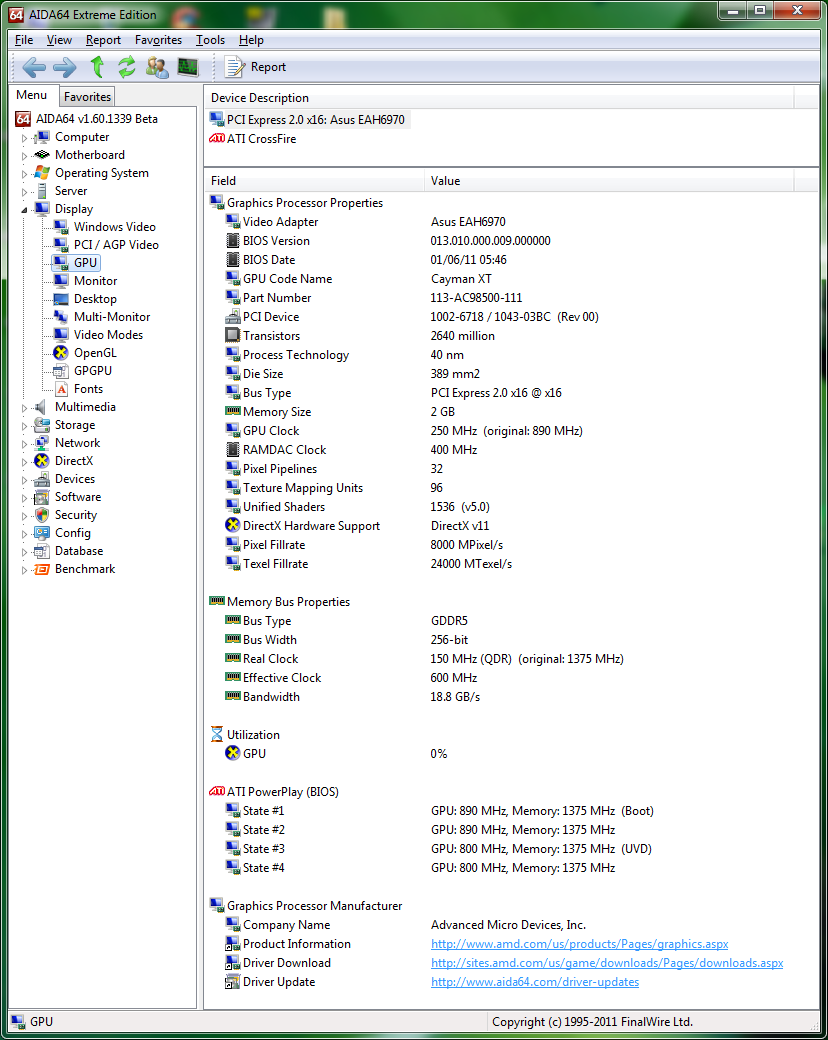Click the OpenGL icon in the tree
The image size is (828, 1040).
click(x=61, y=353)
